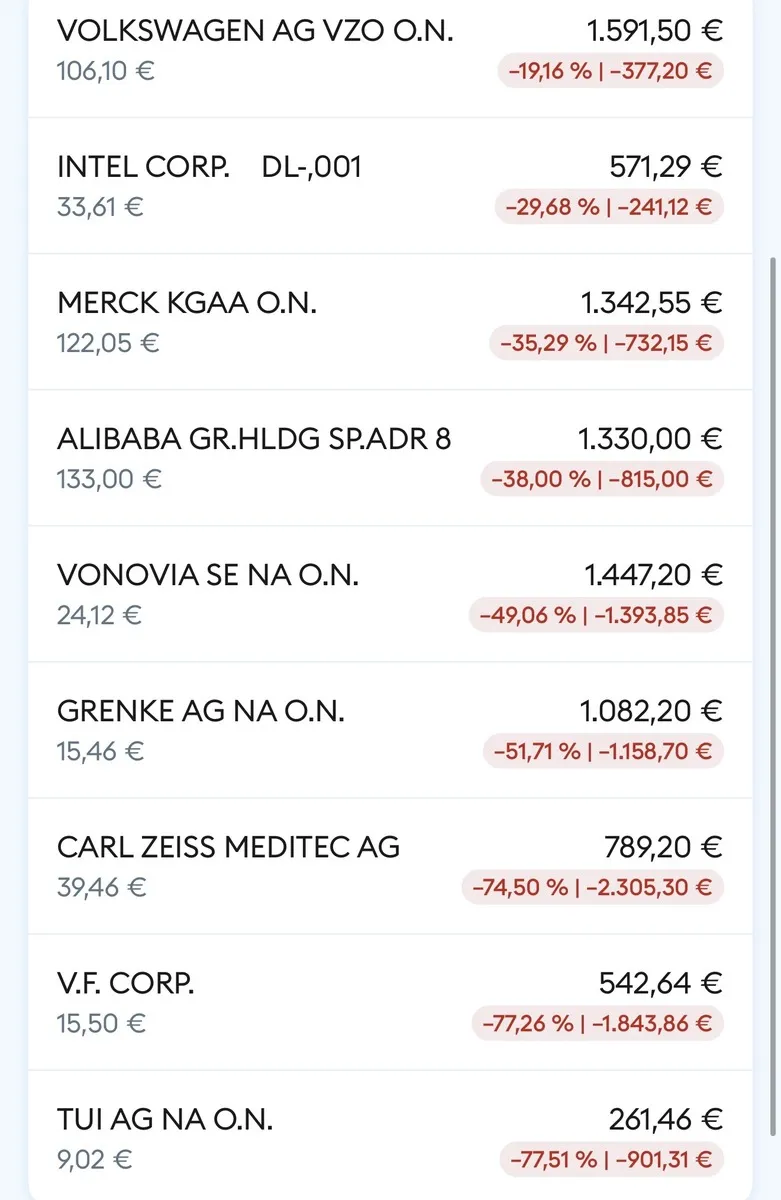Open the Vonovia SE NA O.N. position
781x1200 pixels.
coord(208,575)
